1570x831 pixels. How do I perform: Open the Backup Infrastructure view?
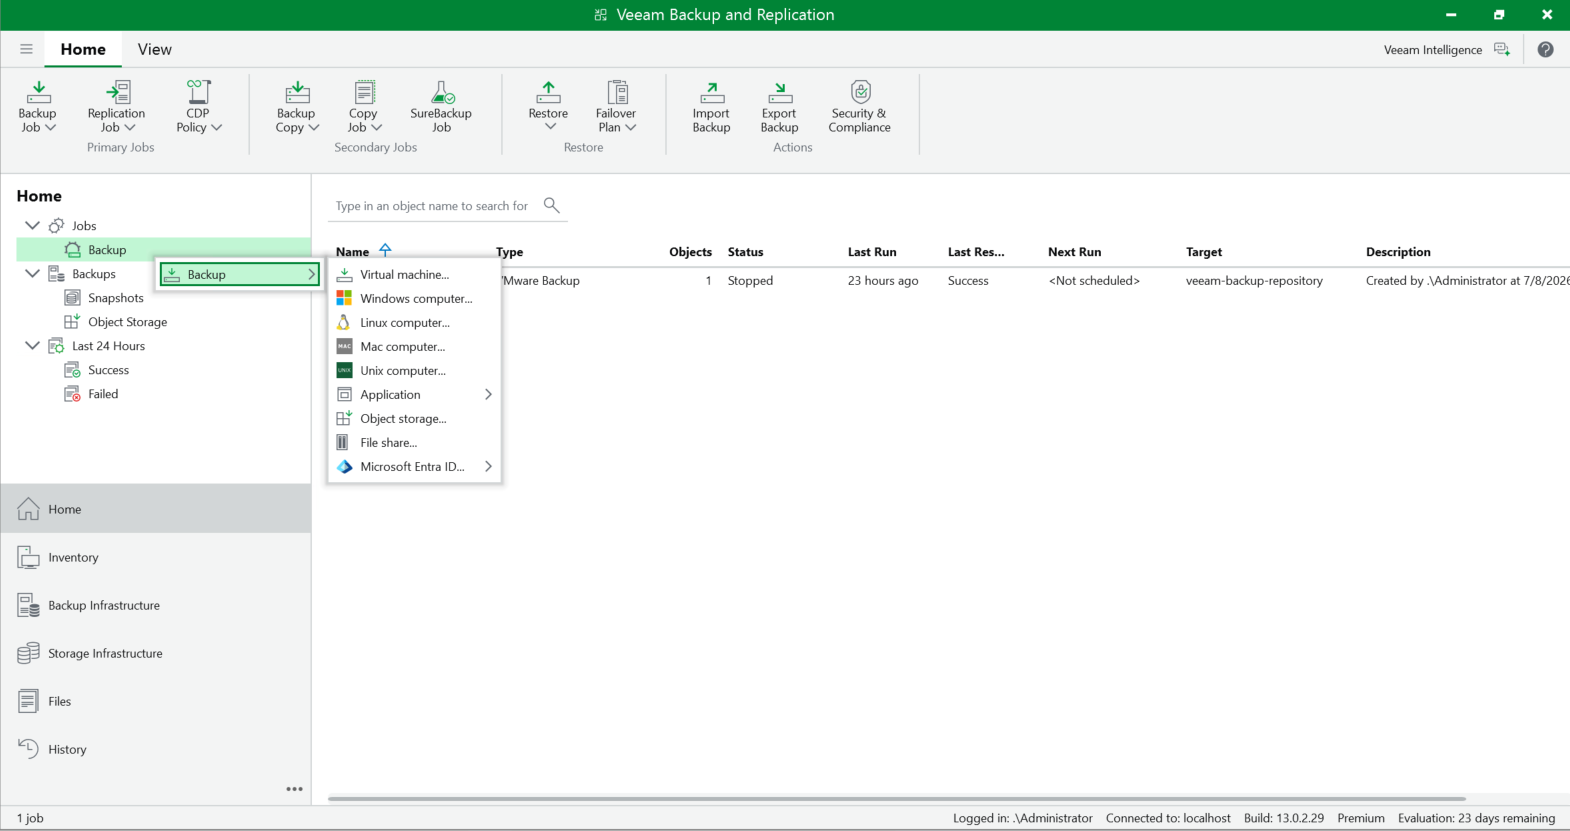pyautogui.click(x=156, y=605)
